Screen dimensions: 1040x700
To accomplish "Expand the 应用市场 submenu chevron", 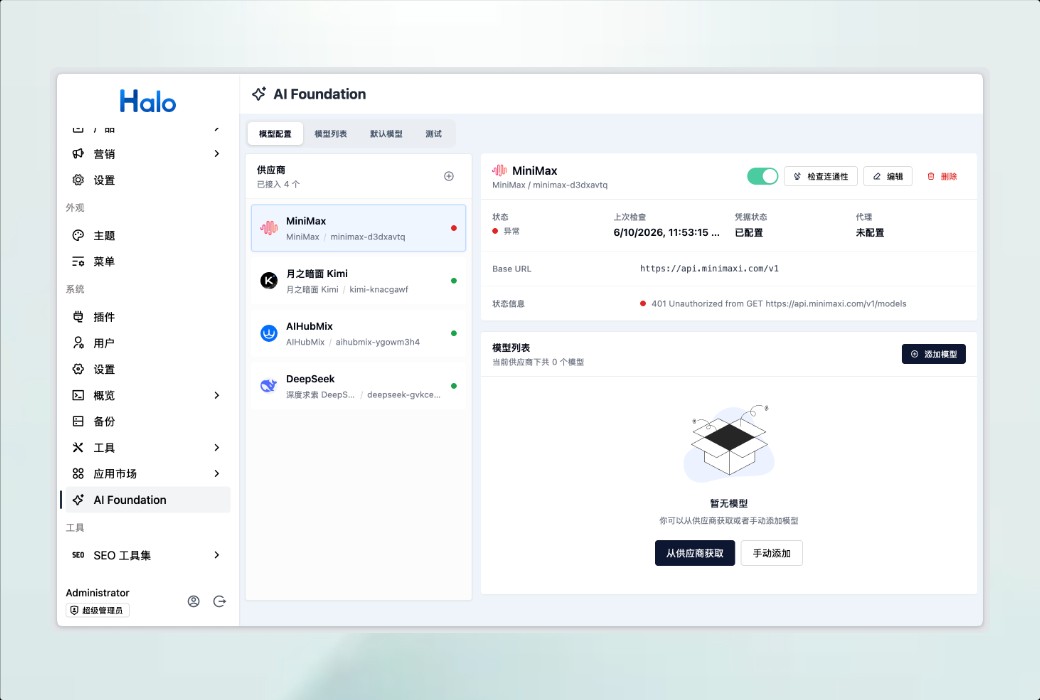I will [x=217, y=474].
